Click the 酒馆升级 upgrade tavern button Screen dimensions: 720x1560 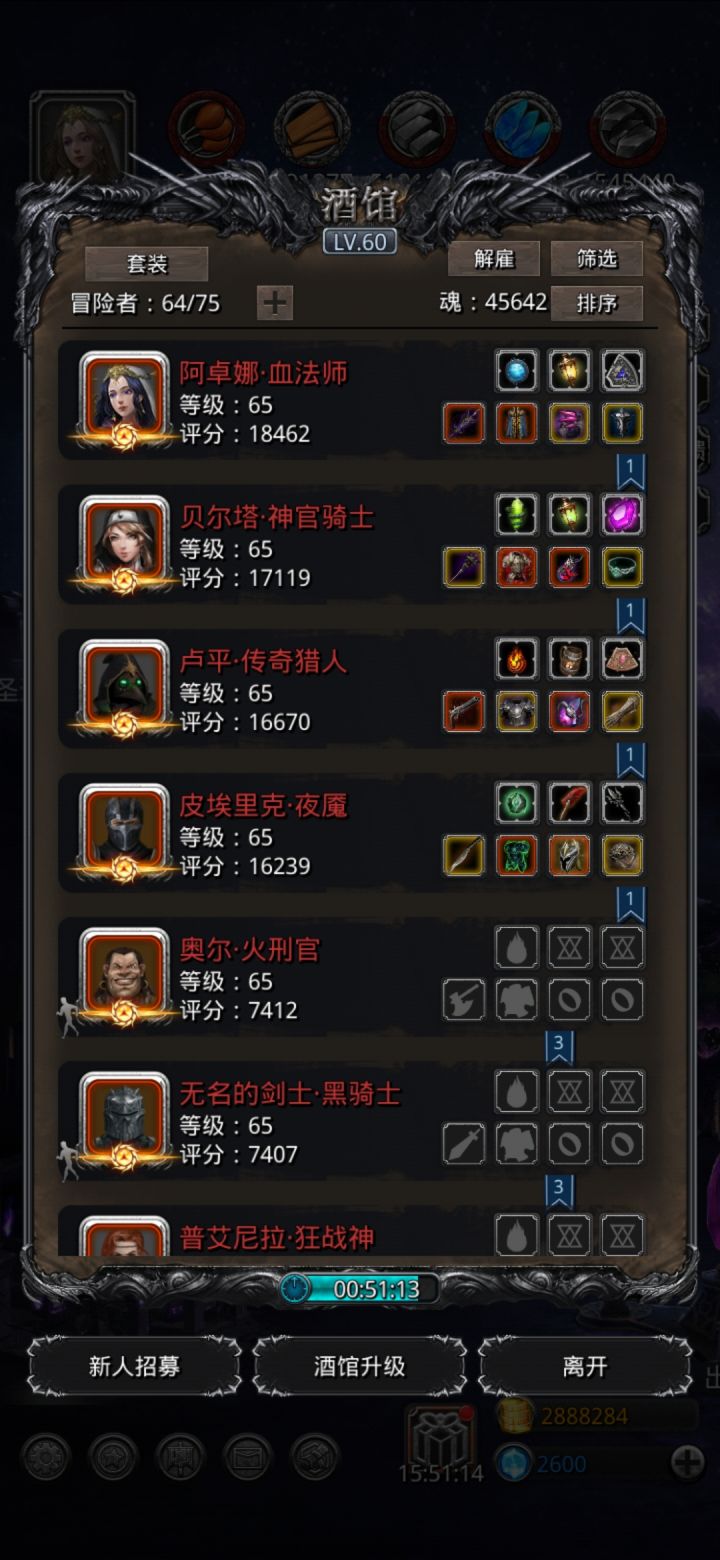(360, 1366)
